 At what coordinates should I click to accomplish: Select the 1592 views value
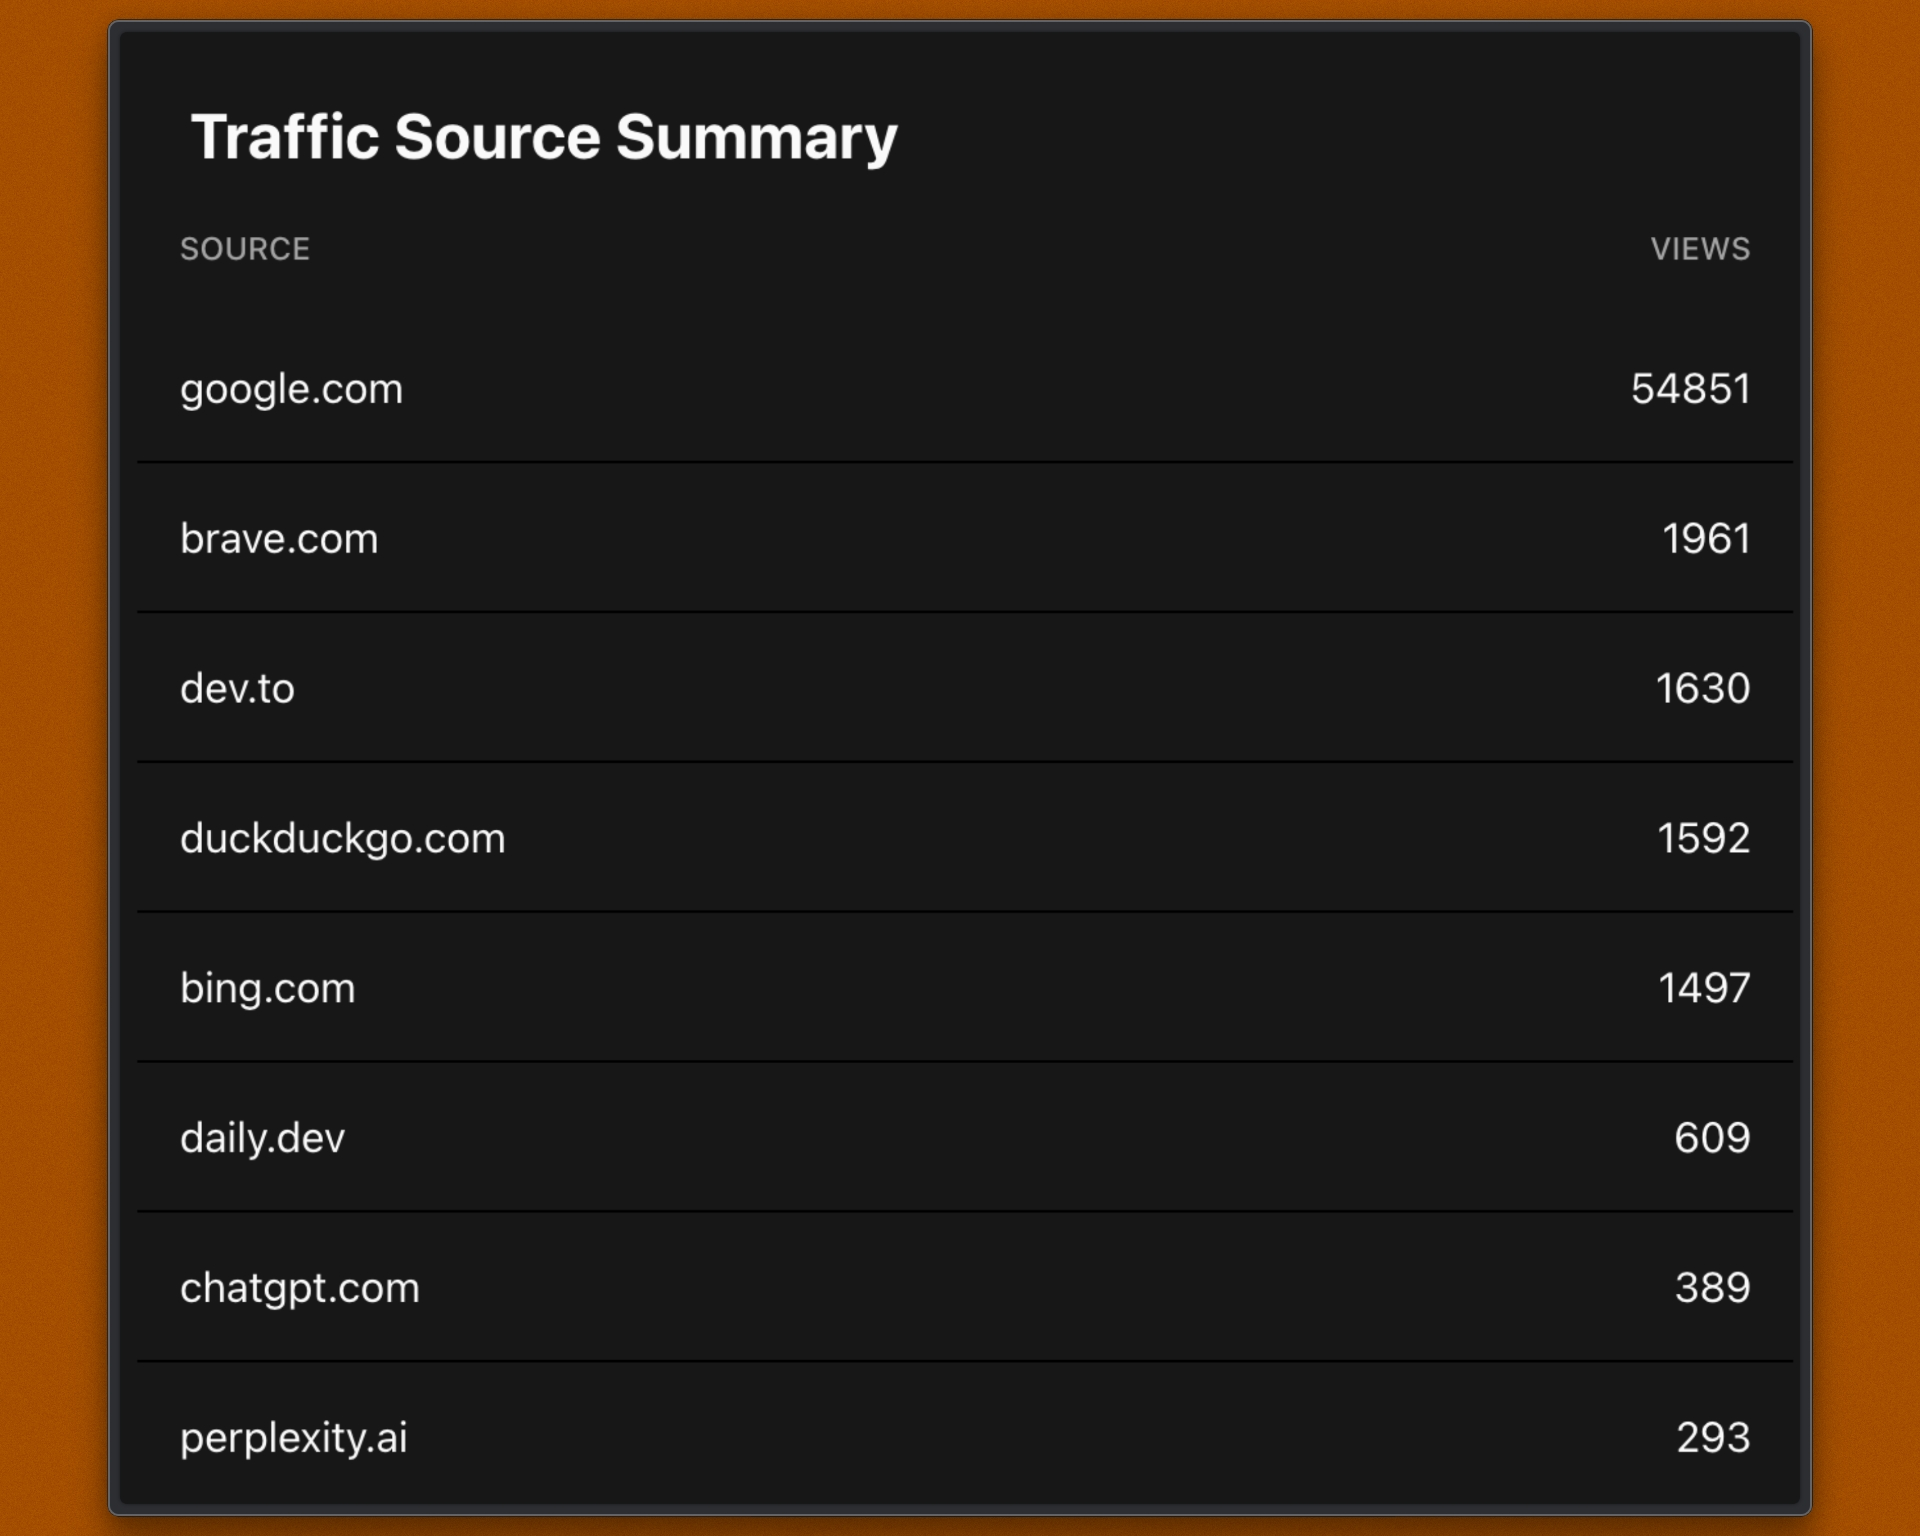pos(1704,838)
